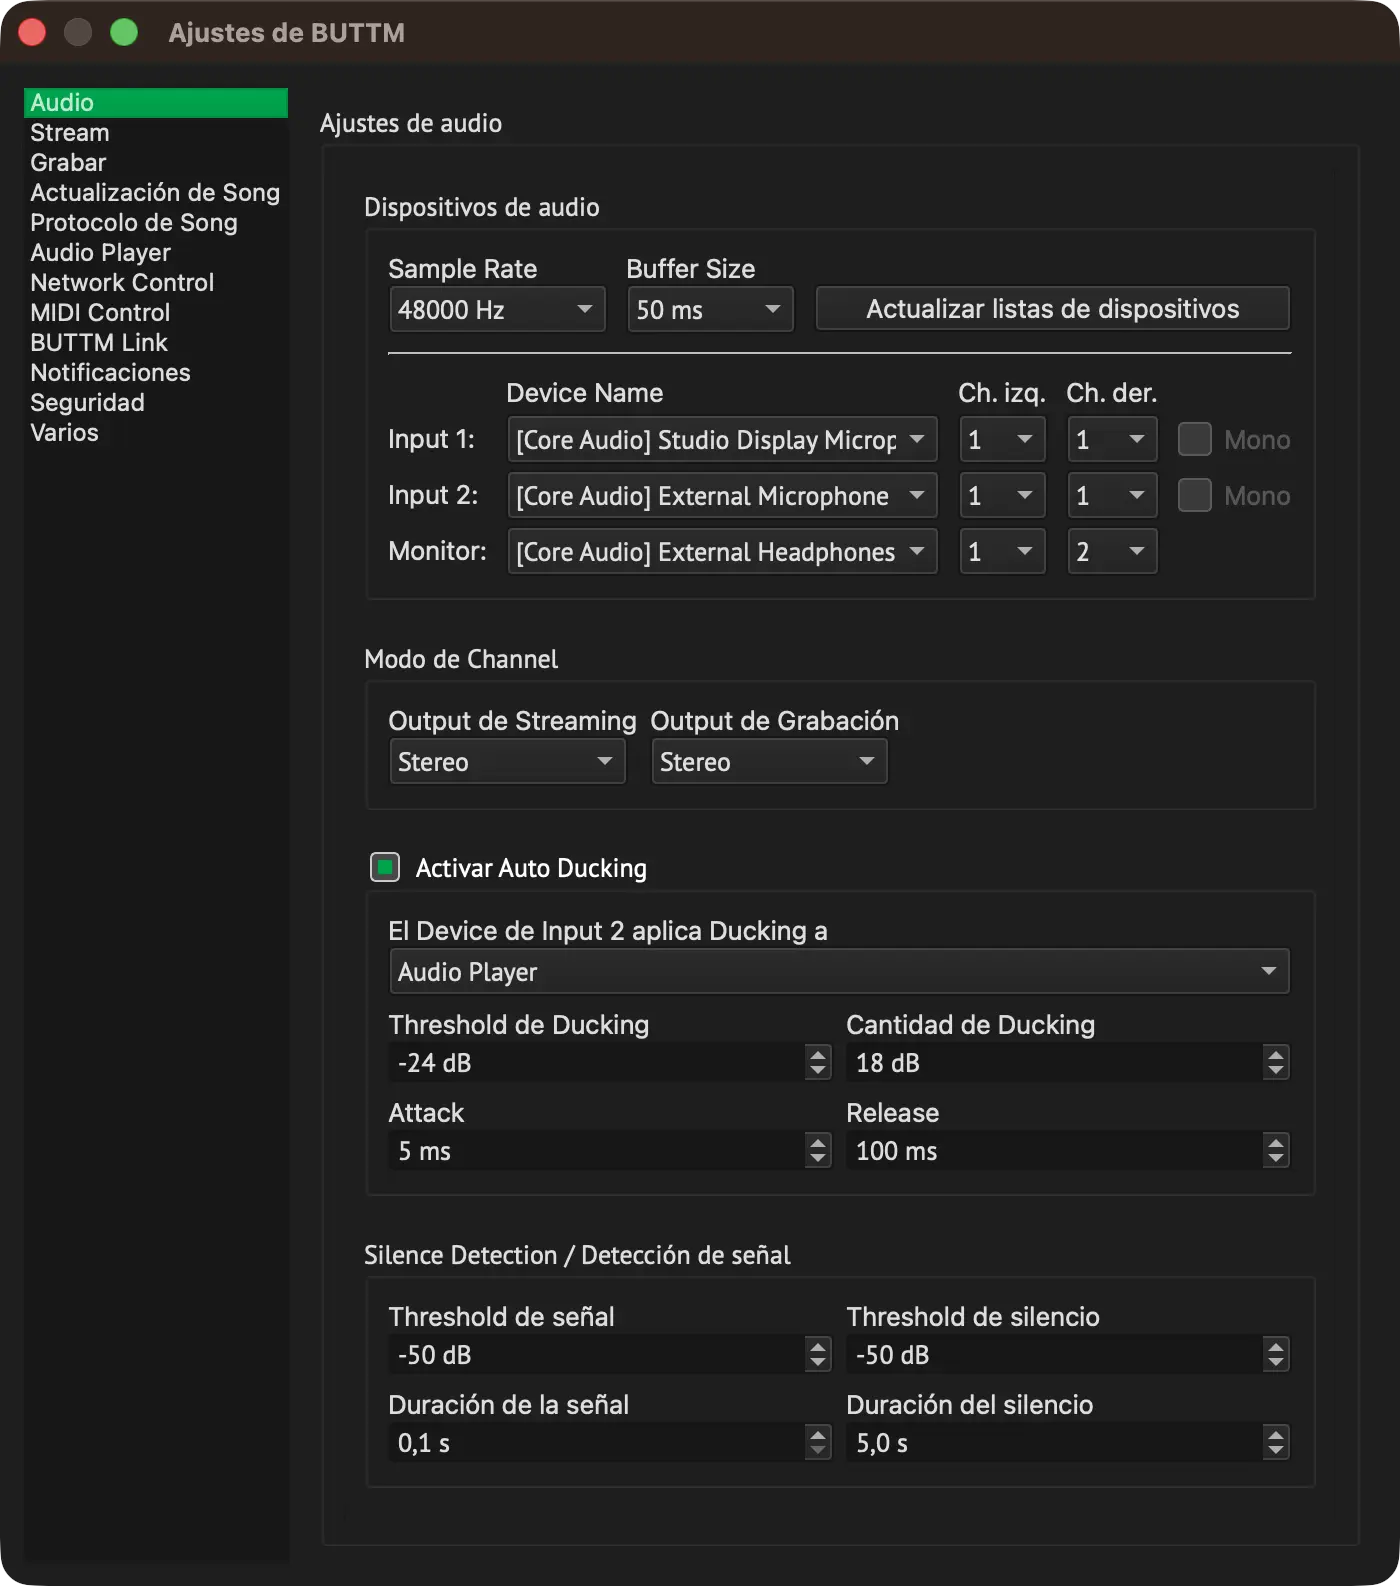Click Threshold de silencio stepper arrows
The width and height of the screenshot is (1400, 1586).
coord(1275,1354)
